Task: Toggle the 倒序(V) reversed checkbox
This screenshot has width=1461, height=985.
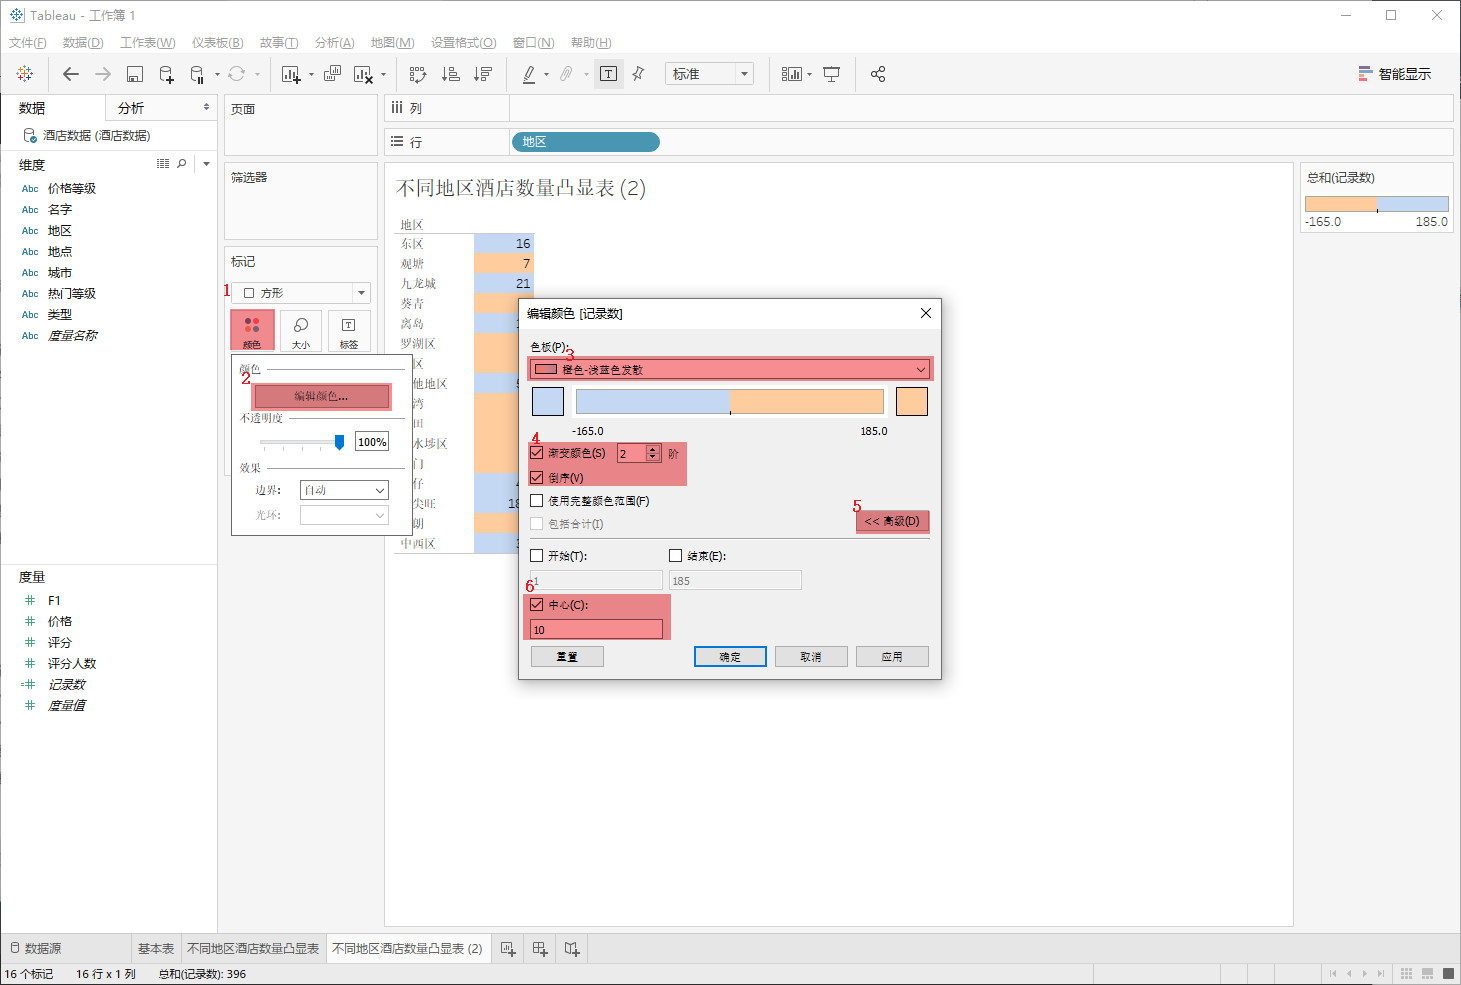Action: (x=537, y=477)
